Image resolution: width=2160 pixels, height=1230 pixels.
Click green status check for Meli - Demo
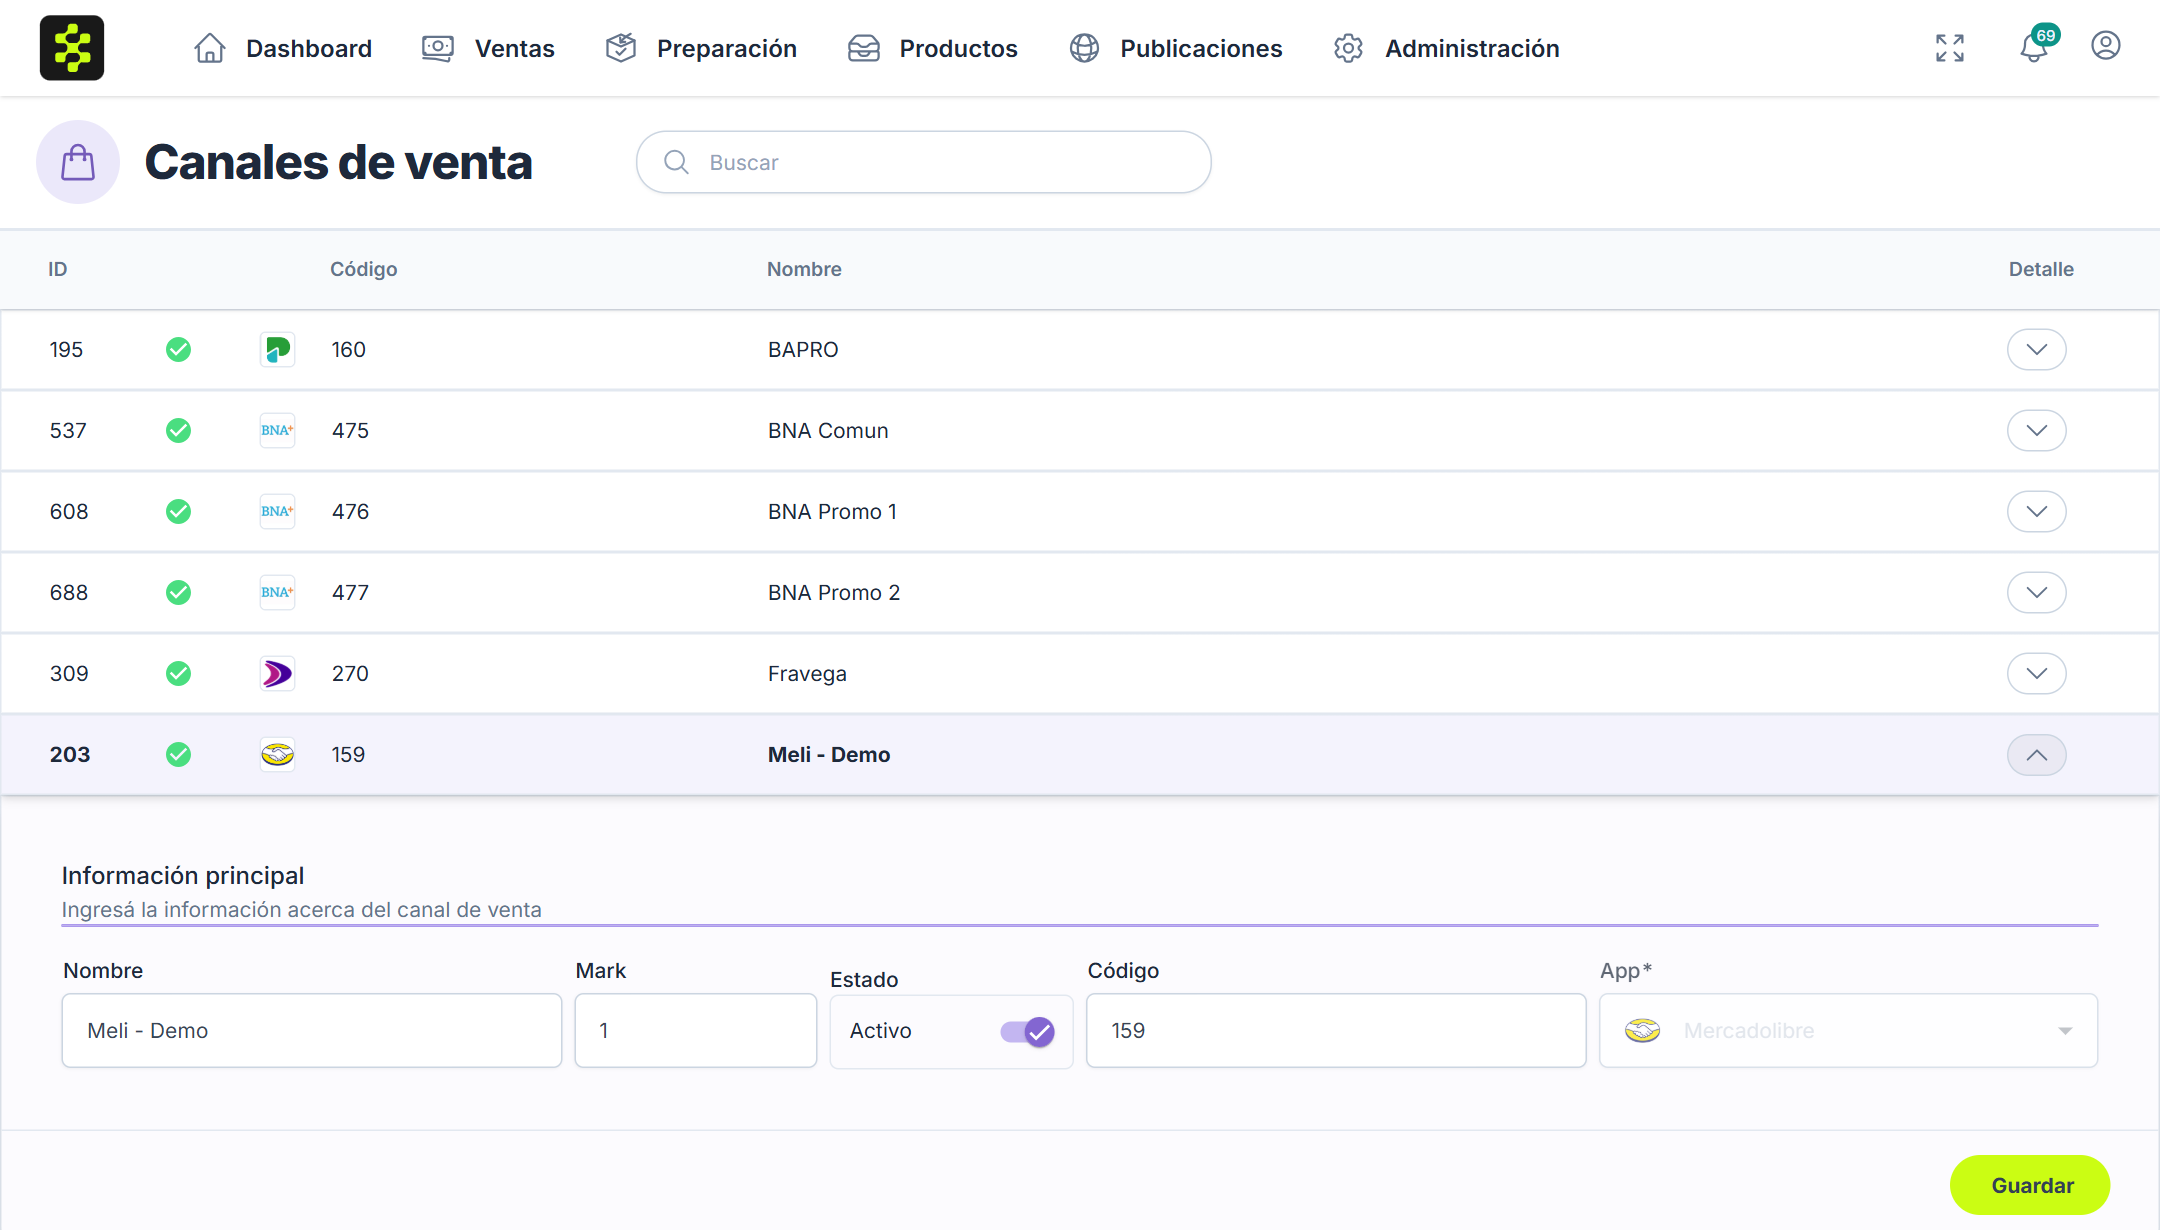tap(178, 754)
